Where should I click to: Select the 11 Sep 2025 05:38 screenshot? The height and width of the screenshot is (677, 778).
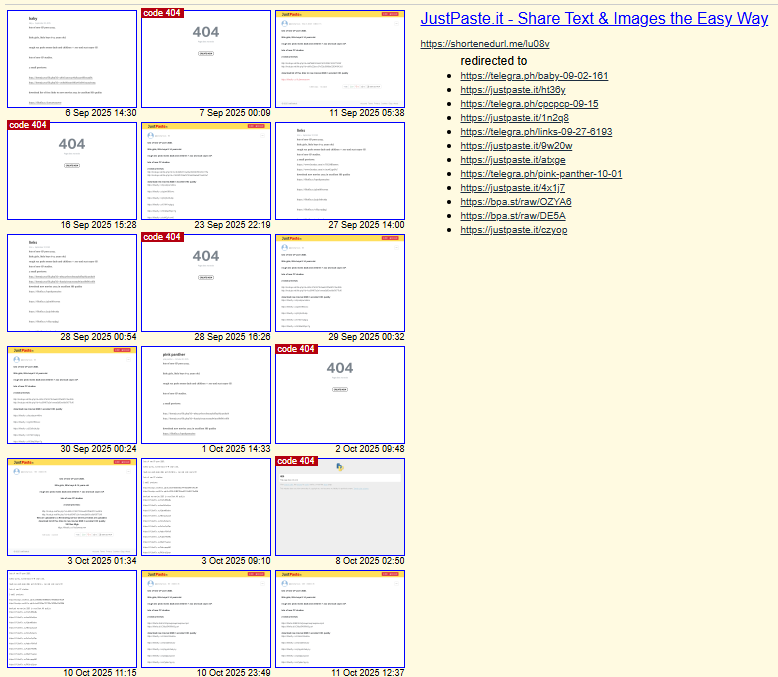pyautogui.click(x=340, y=59)
